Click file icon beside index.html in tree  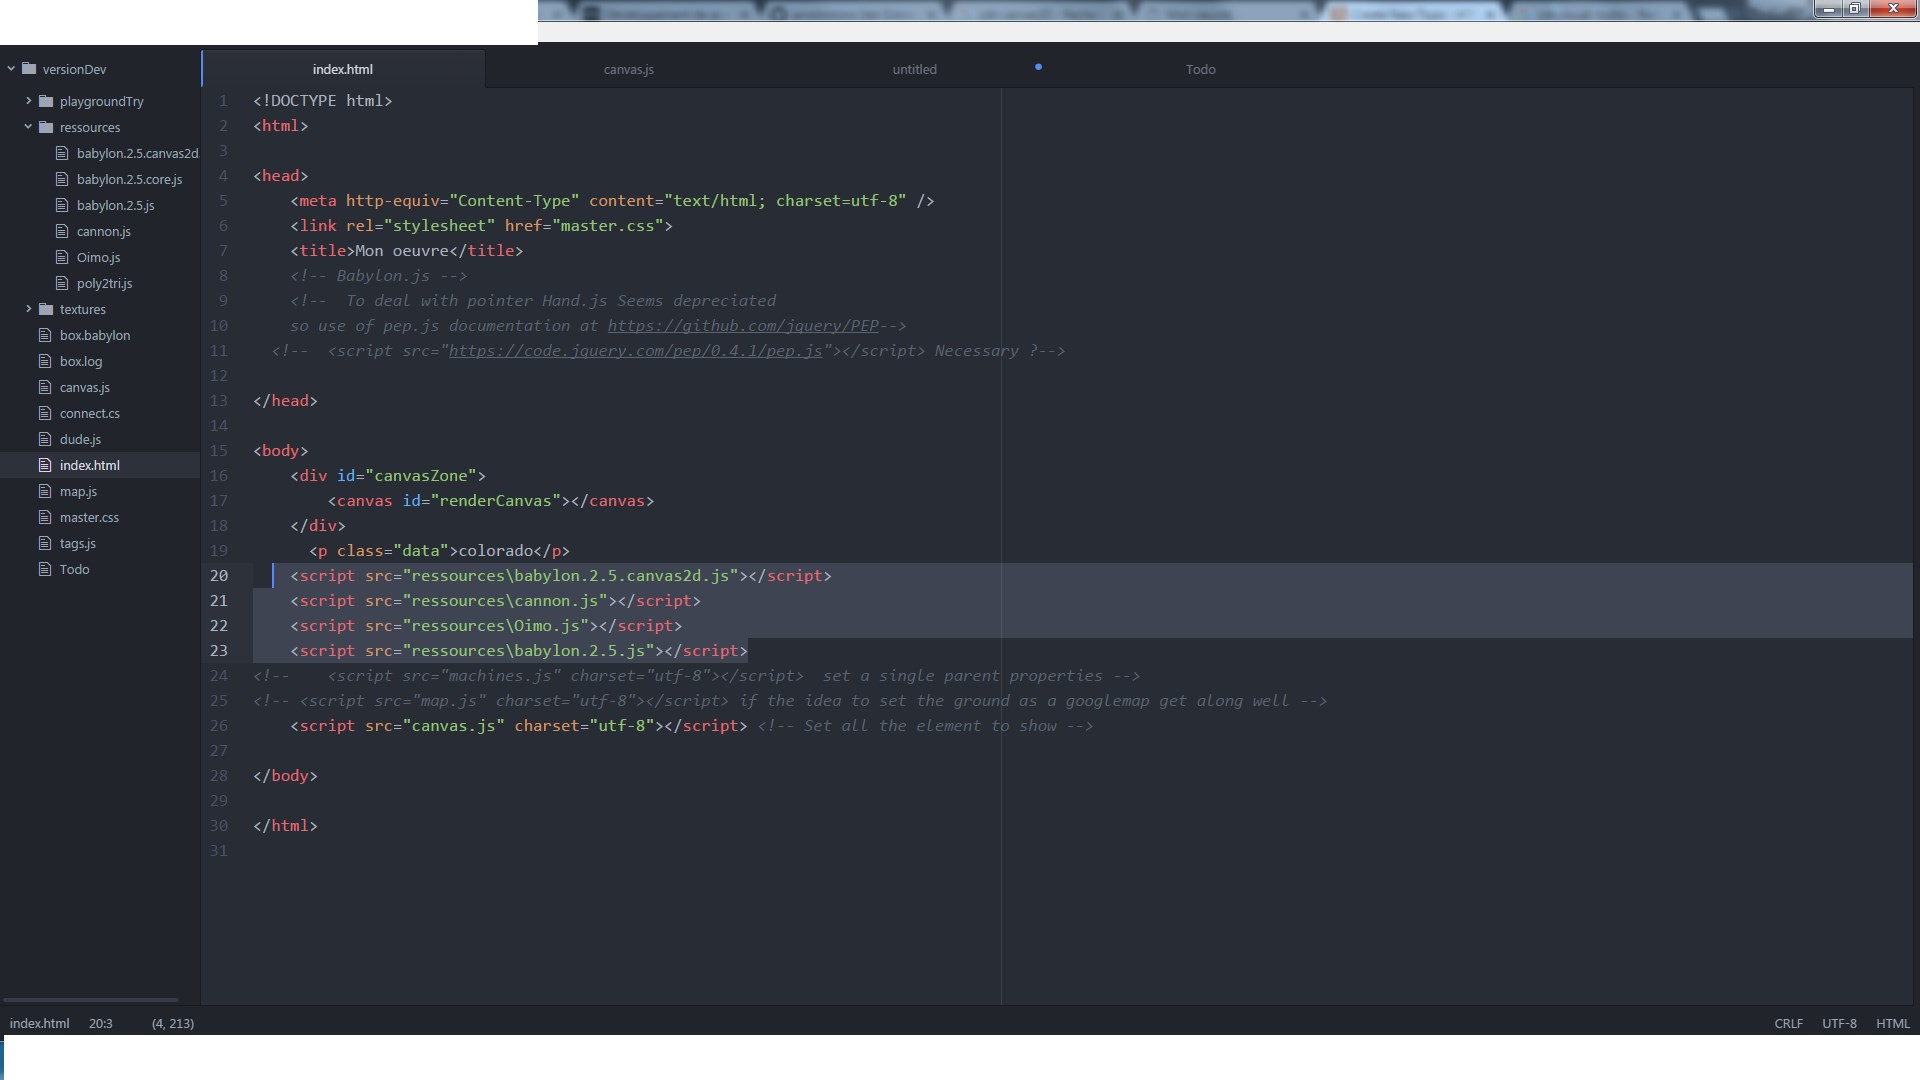tap(44, 465)
